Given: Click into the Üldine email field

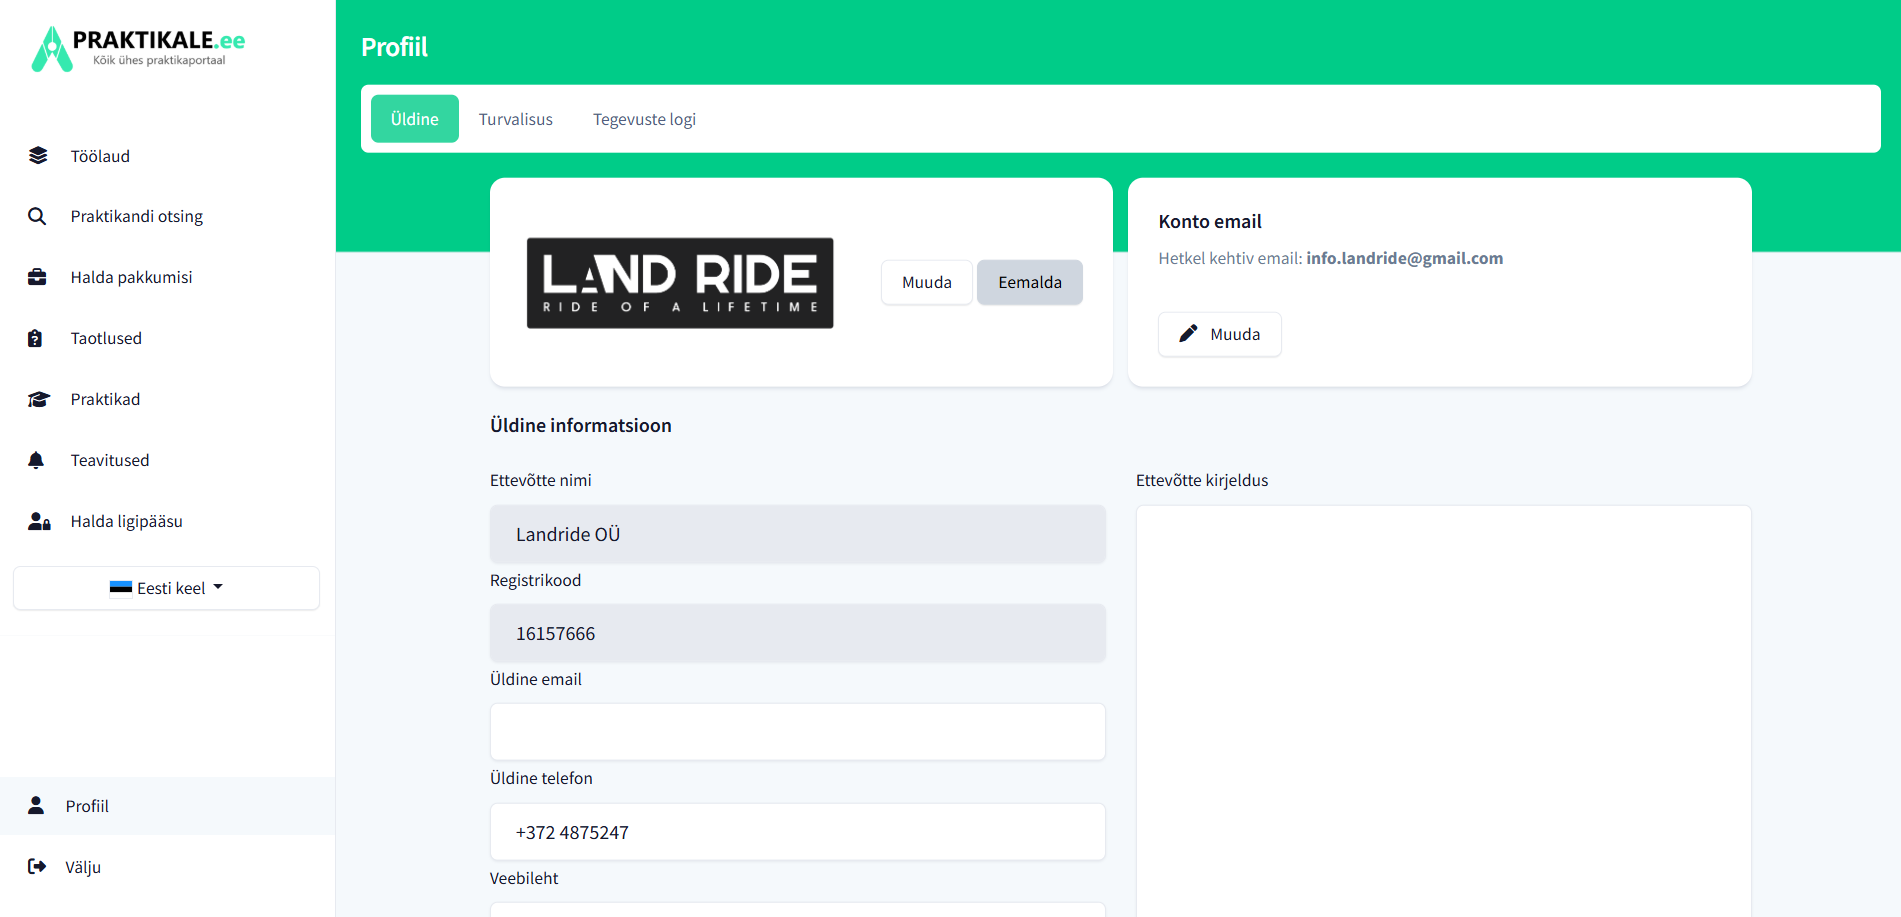Looking at the screenshot, I should point(797,732).
